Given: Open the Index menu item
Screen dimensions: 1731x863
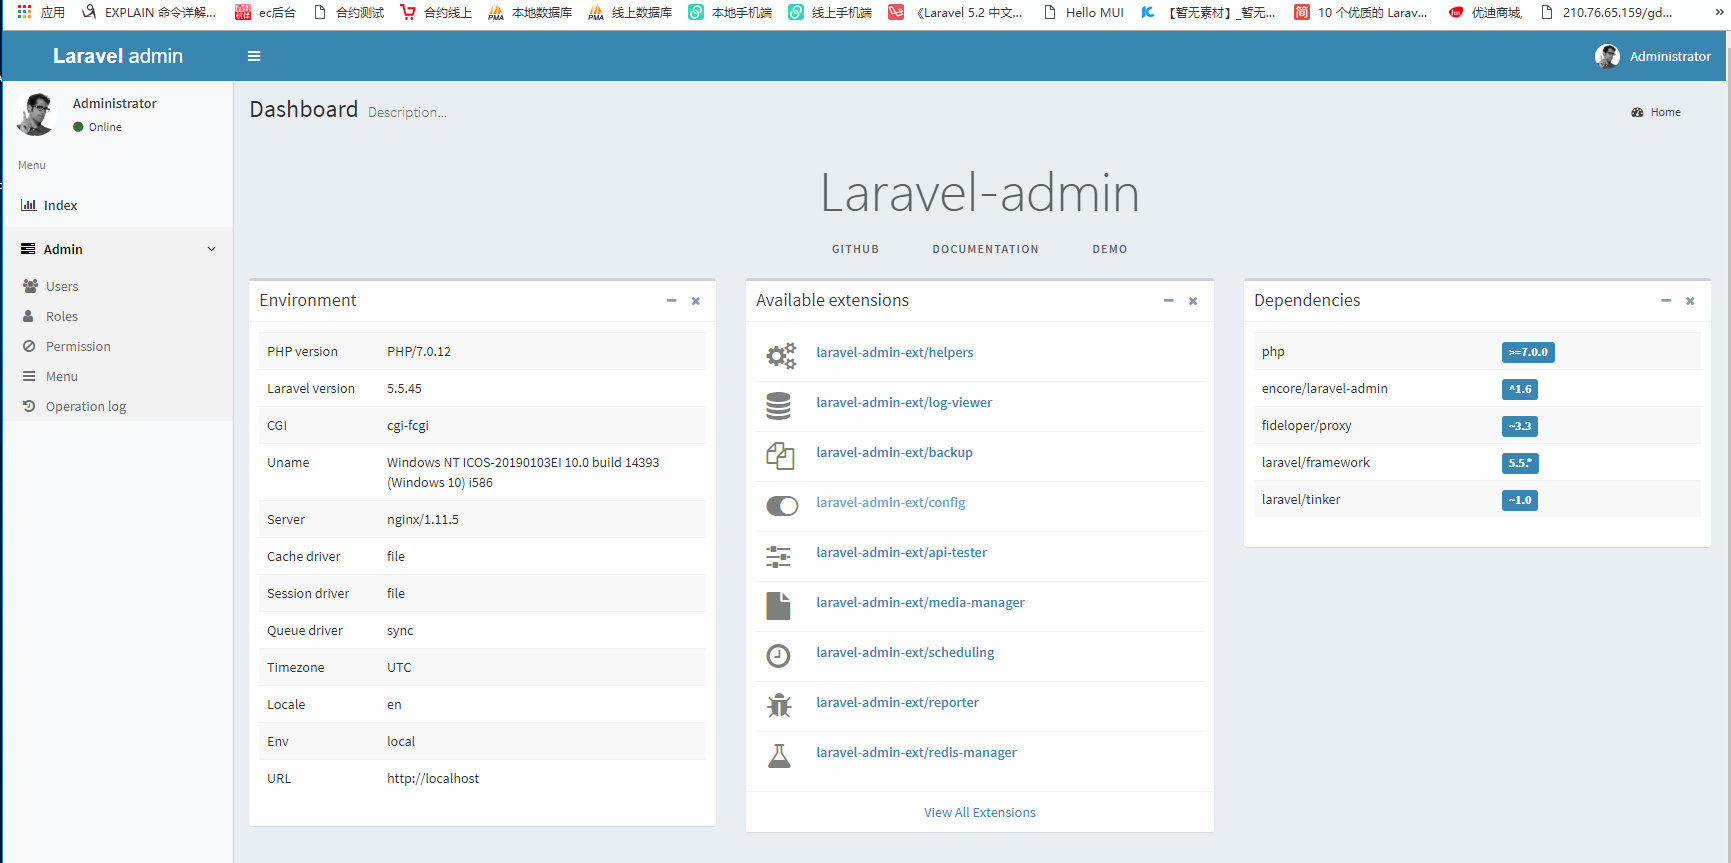Looking at the screenshot, I should tap(117, 205).
